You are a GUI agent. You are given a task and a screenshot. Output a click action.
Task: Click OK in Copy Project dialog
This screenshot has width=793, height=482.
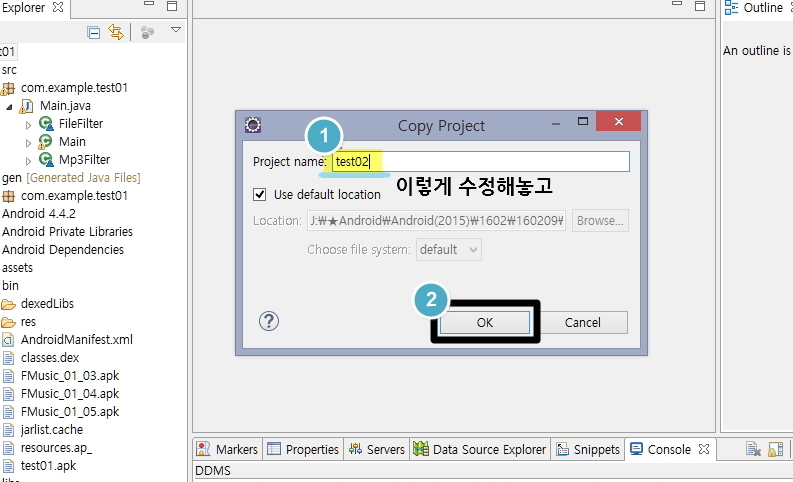click(484, 322)
